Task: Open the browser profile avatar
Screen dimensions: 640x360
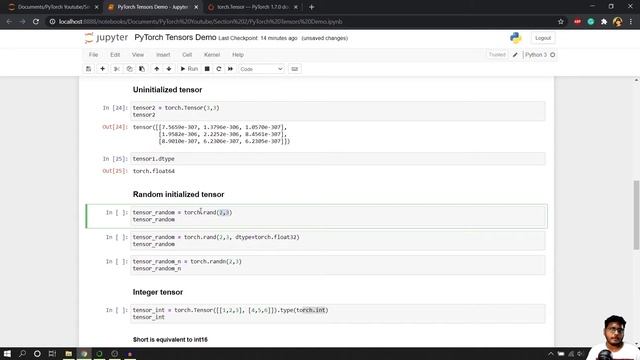Action: point(618,22)
